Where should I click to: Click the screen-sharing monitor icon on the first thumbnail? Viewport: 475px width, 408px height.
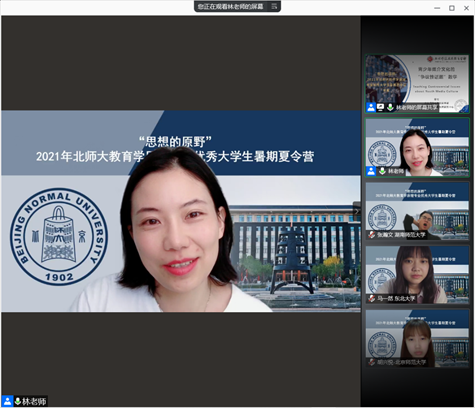tap(380, 108)
